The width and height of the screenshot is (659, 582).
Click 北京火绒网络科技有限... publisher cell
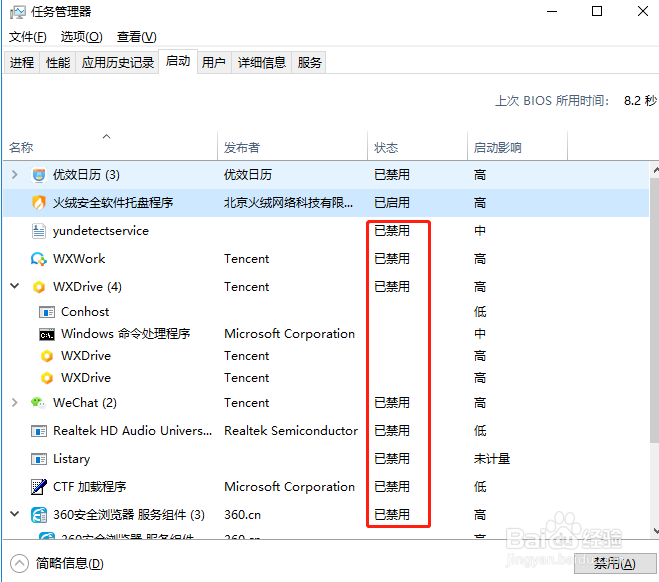click(x=288, y=203)
